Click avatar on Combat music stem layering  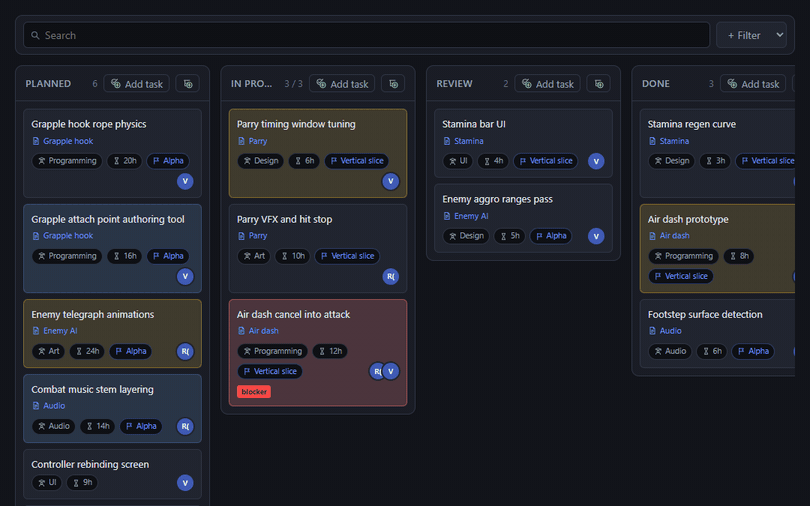(x=185, y=426)
